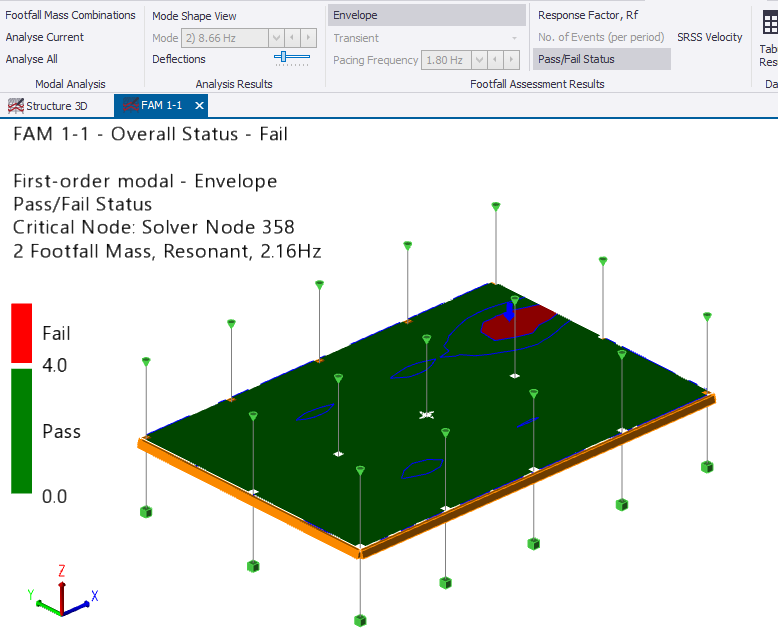This screenshot has width=778, height=639.
Task: Select the FAM 1-1 view tab
Action: click(x=161, y=106)
